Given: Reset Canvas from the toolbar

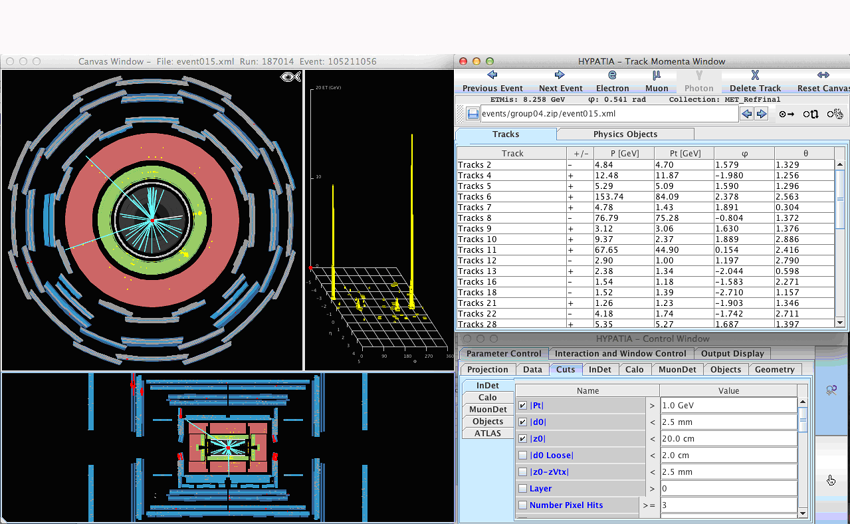Looking at the screenshot, I should click(x=823, y=81).
